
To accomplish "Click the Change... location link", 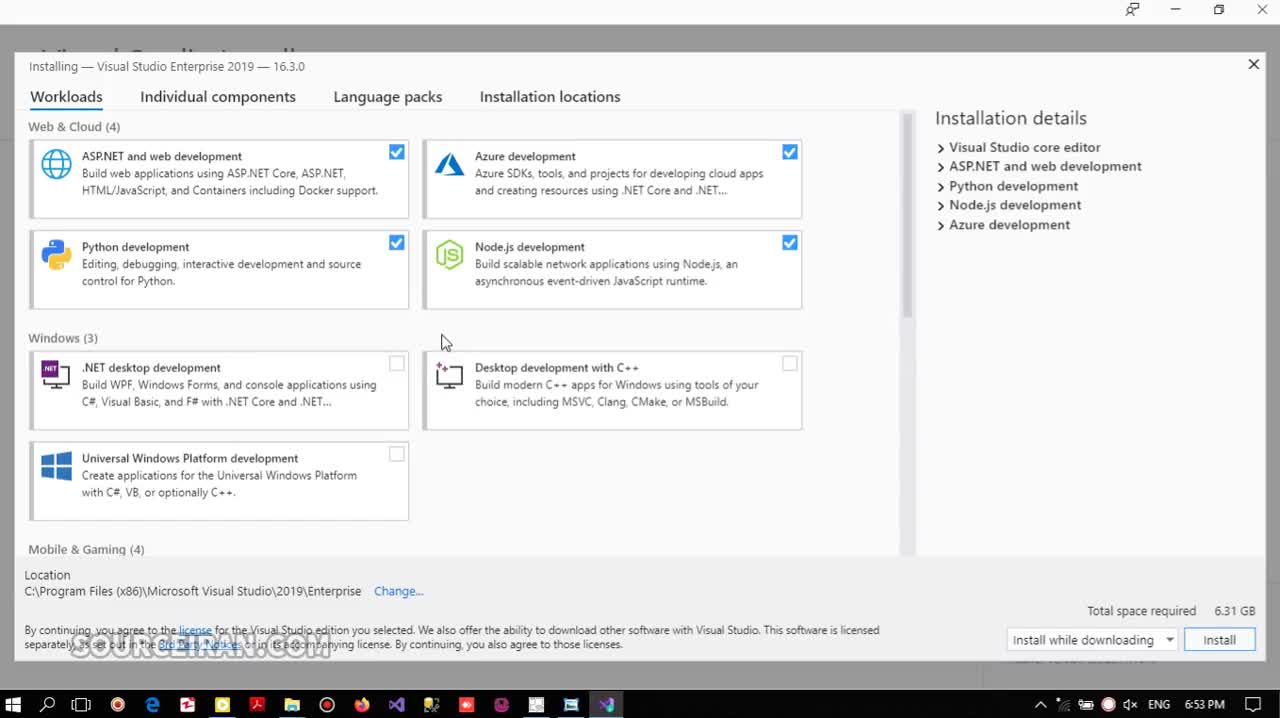I will pyautogui.click(x=398, y=591).
